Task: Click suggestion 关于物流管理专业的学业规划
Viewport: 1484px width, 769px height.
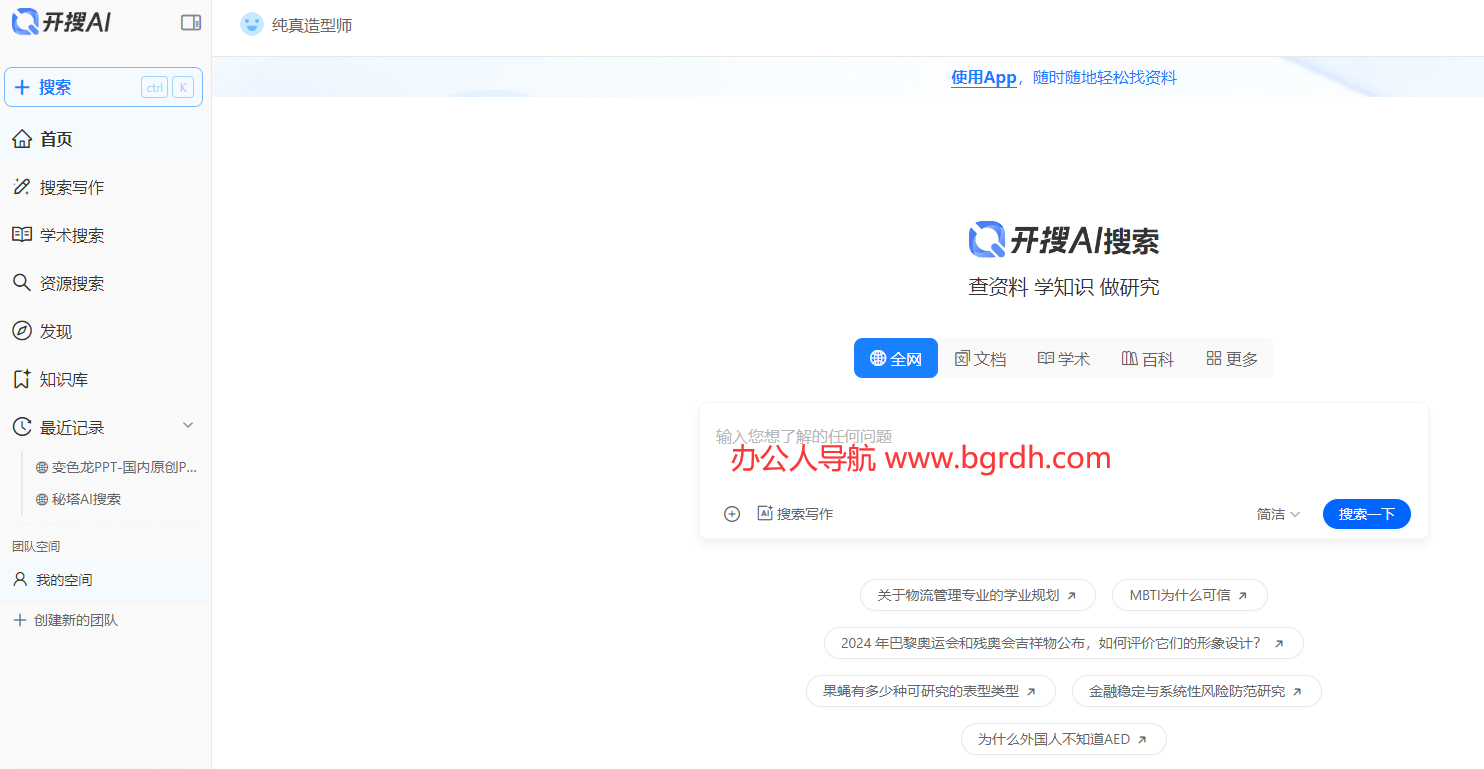Action: tap(978, 595)
